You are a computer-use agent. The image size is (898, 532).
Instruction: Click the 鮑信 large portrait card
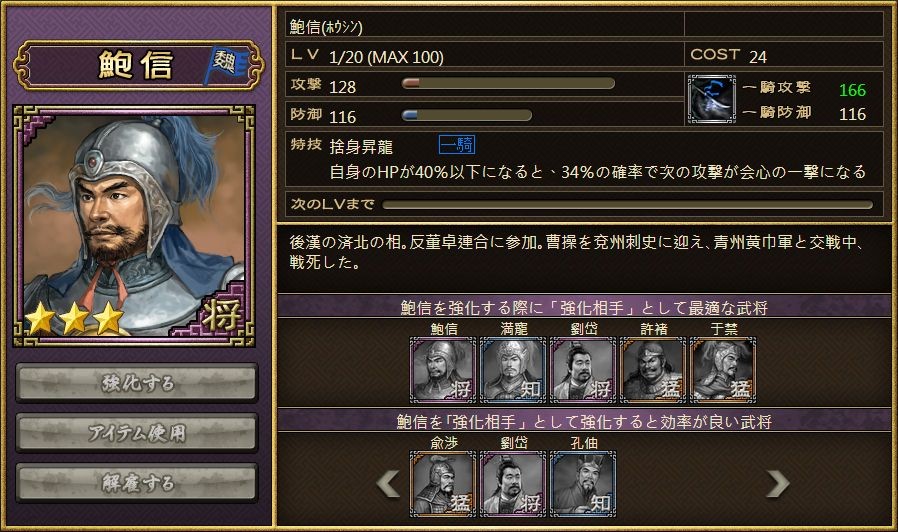(134, 226)
